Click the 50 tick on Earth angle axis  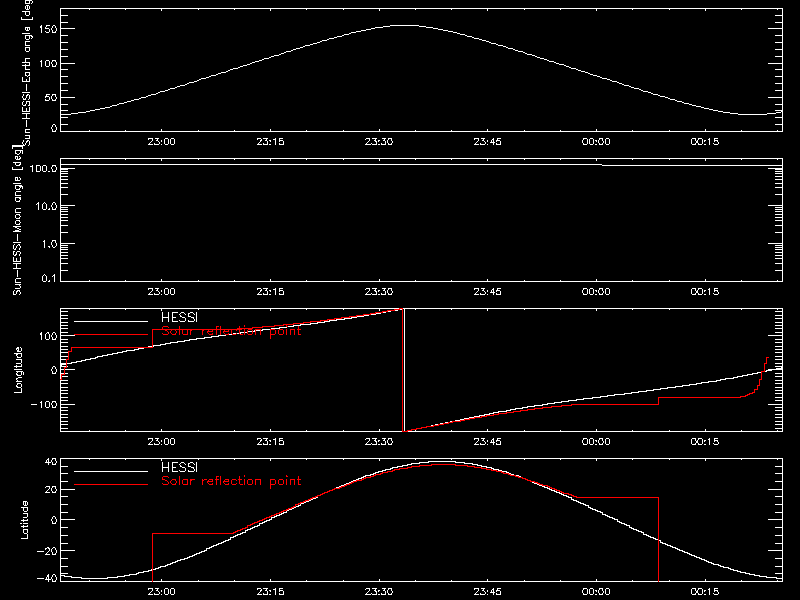pyautogui.click(x=51, y=97)
